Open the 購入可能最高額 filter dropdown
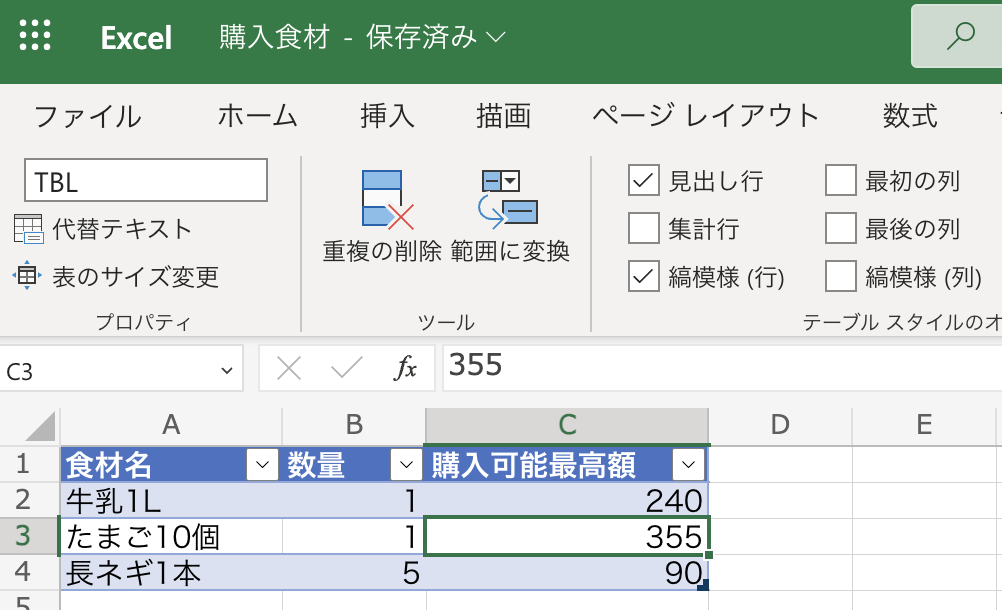 (688, 464)
